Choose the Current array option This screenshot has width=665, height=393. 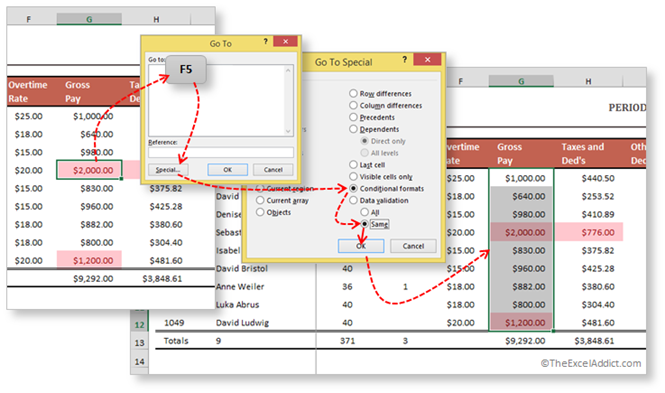[x=260, y=200]
